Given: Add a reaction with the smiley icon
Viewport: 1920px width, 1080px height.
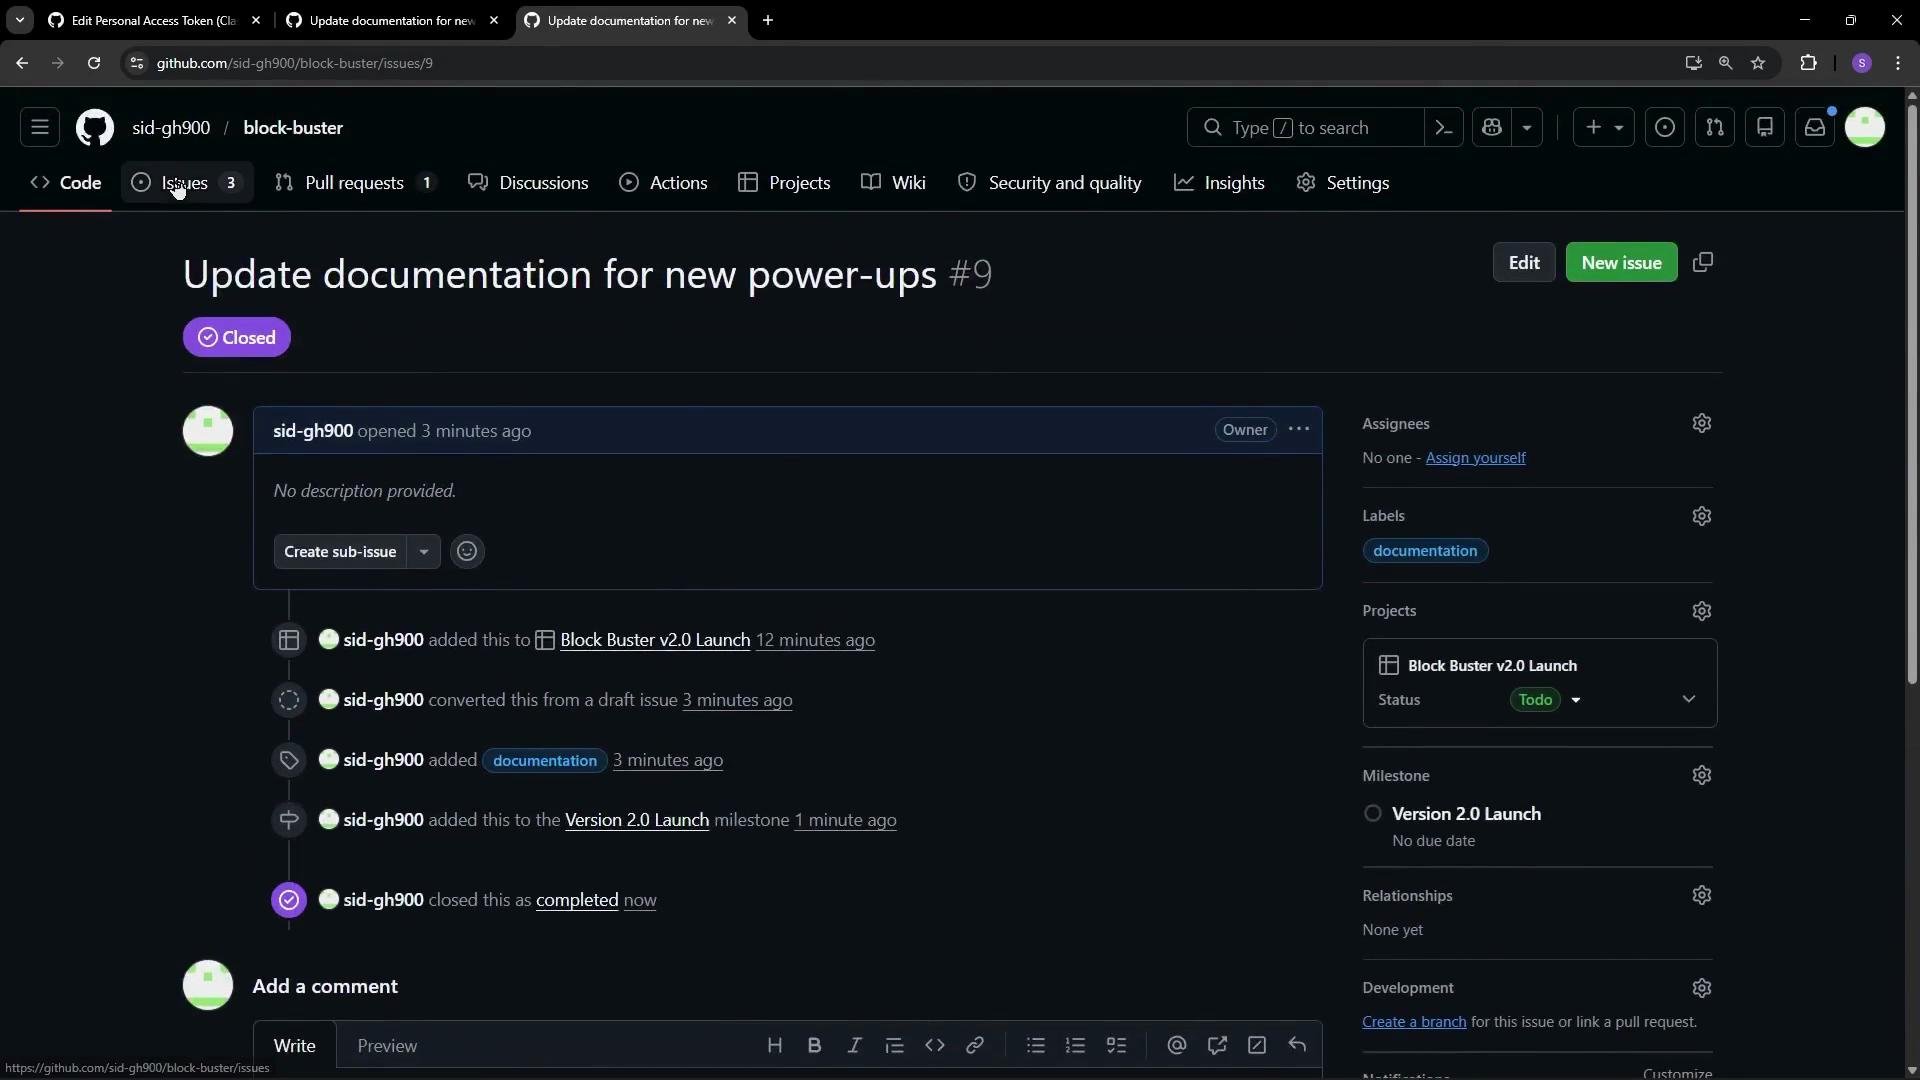Looking at the screenshot, I should [467, 552].
